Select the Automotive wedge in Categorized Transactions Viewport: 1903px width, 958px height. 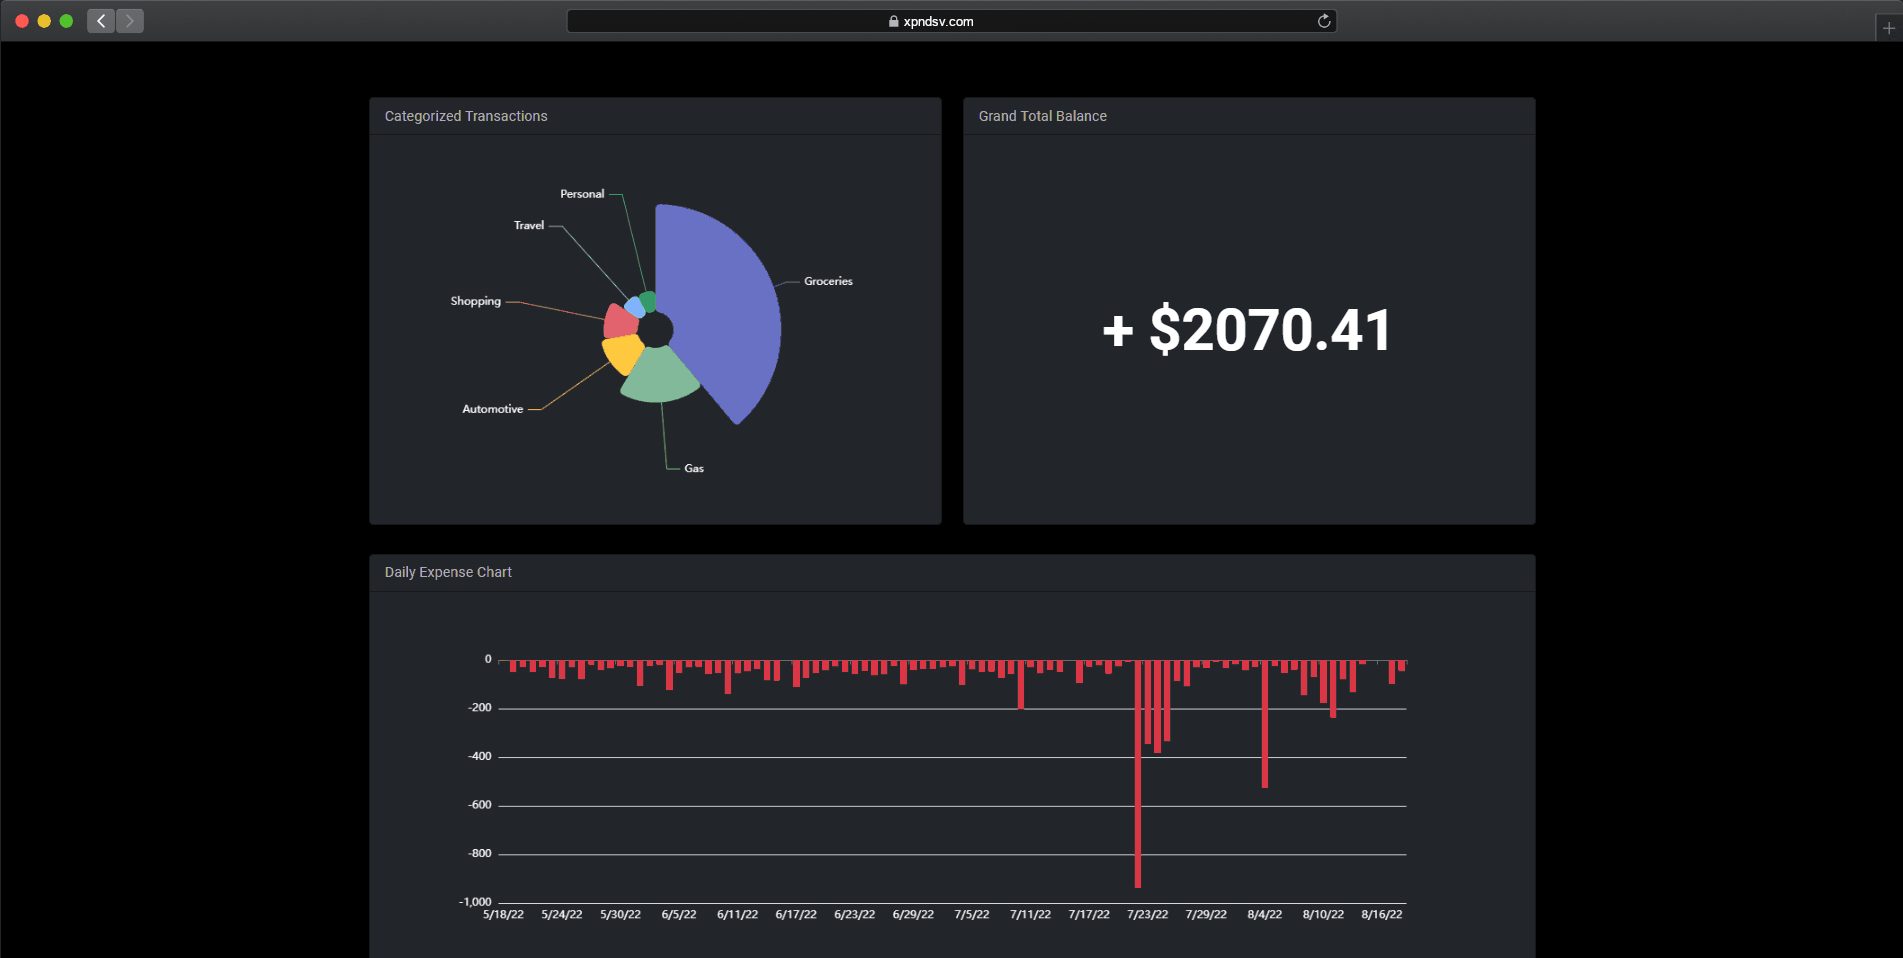[622, 353]
